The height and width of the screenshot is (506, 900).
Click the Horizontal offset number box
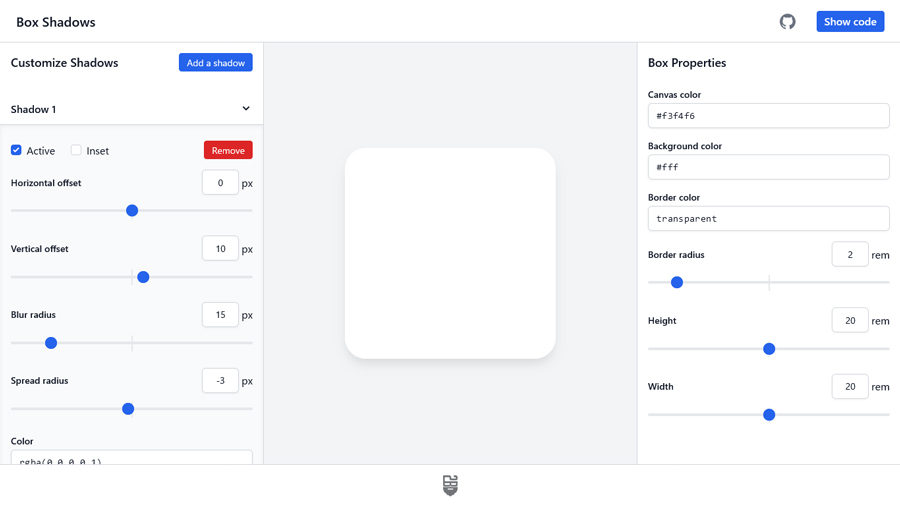[x=220, y=183]
